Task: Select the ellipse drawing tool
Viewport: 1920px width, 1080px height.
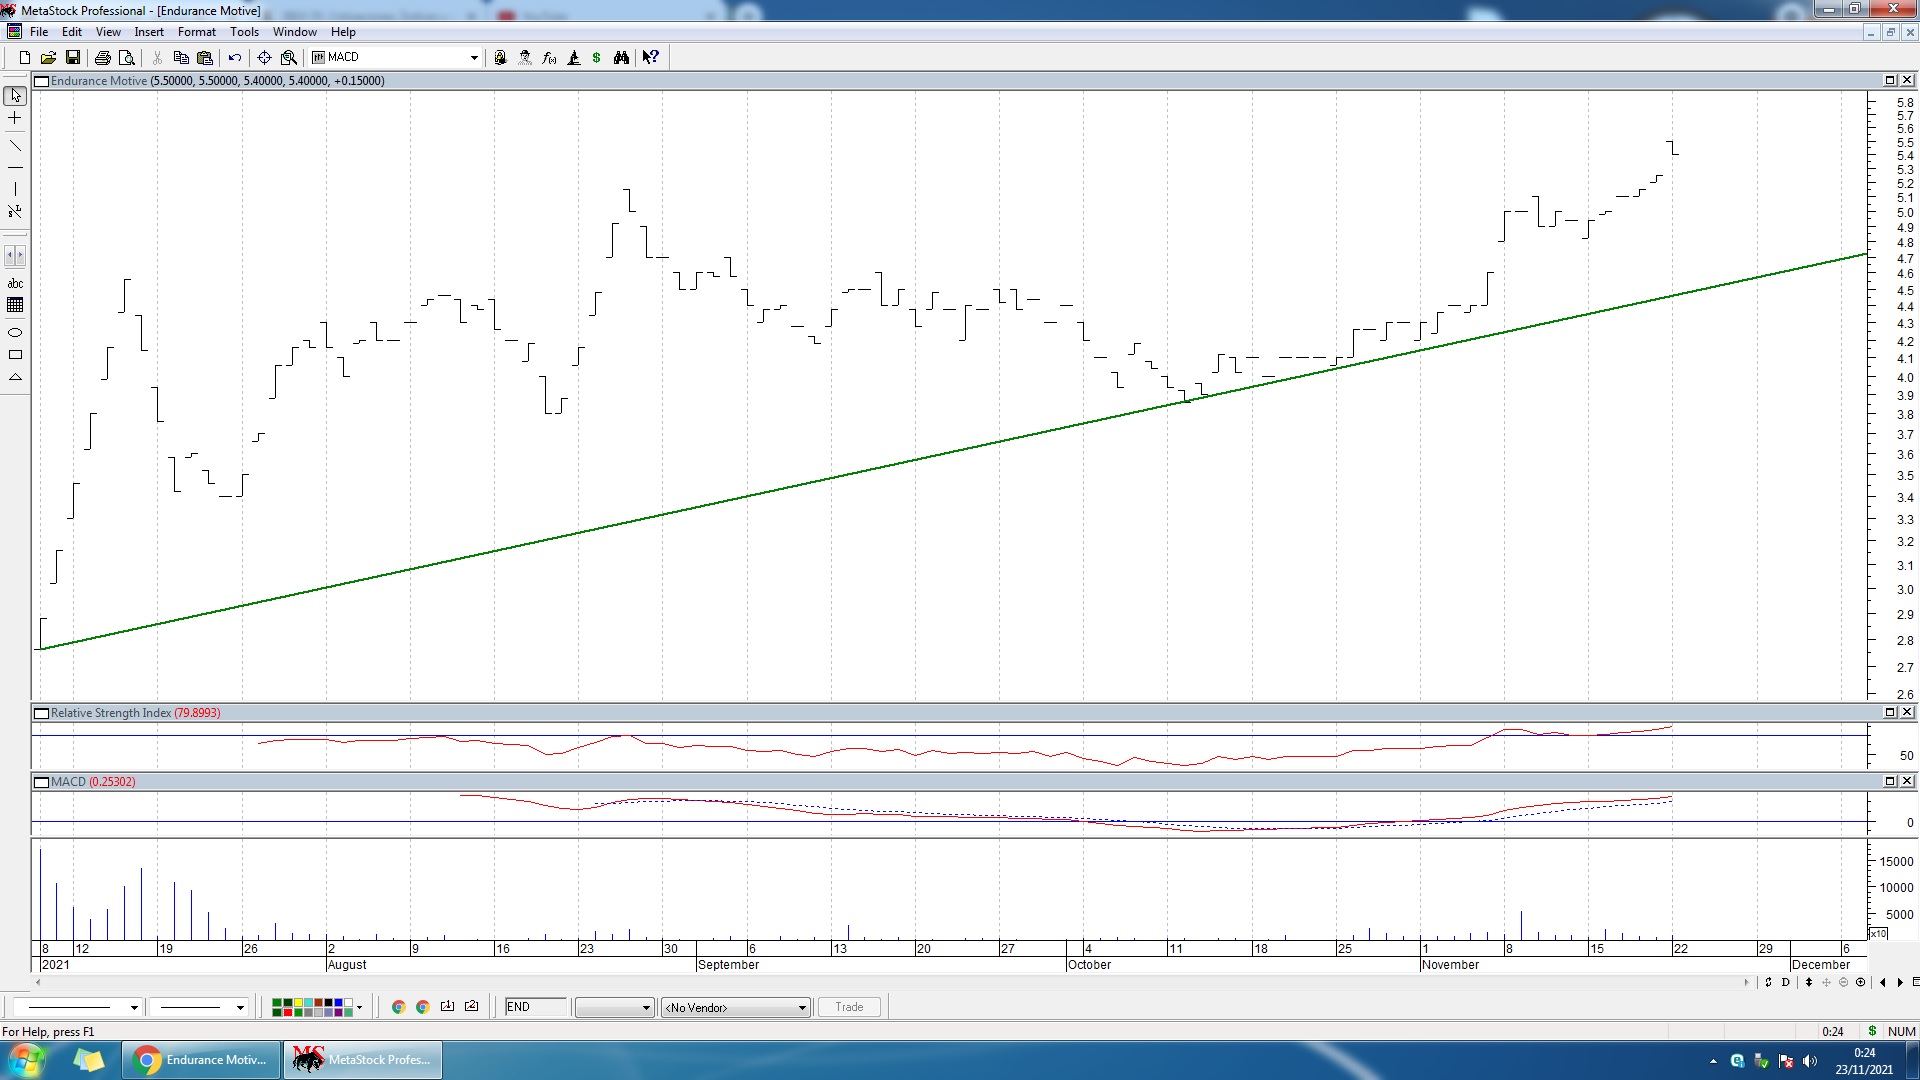Action: 15,332
